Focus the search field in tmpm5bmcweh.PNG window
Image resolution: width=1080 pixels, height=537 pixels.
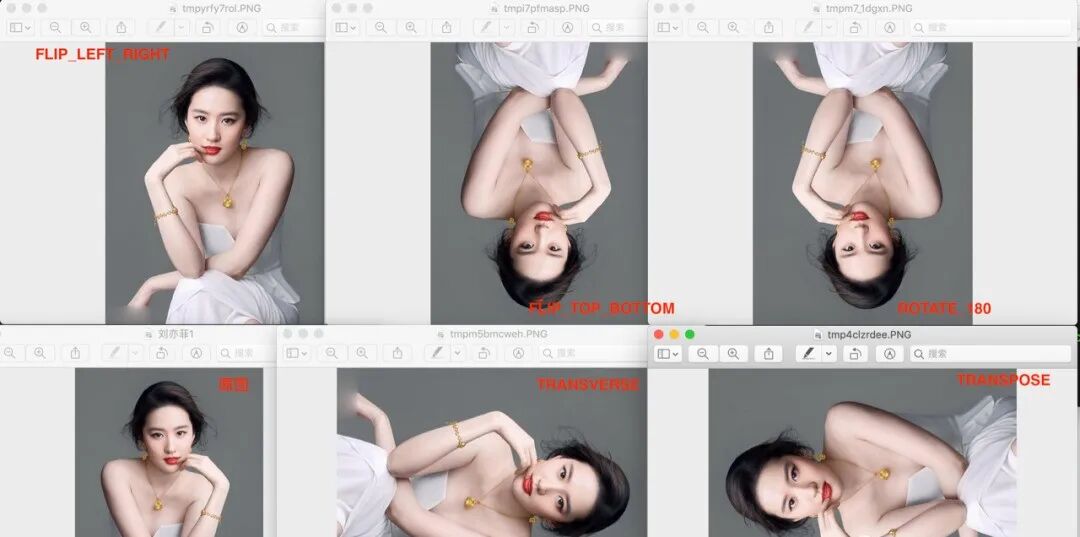click(593, 353)
